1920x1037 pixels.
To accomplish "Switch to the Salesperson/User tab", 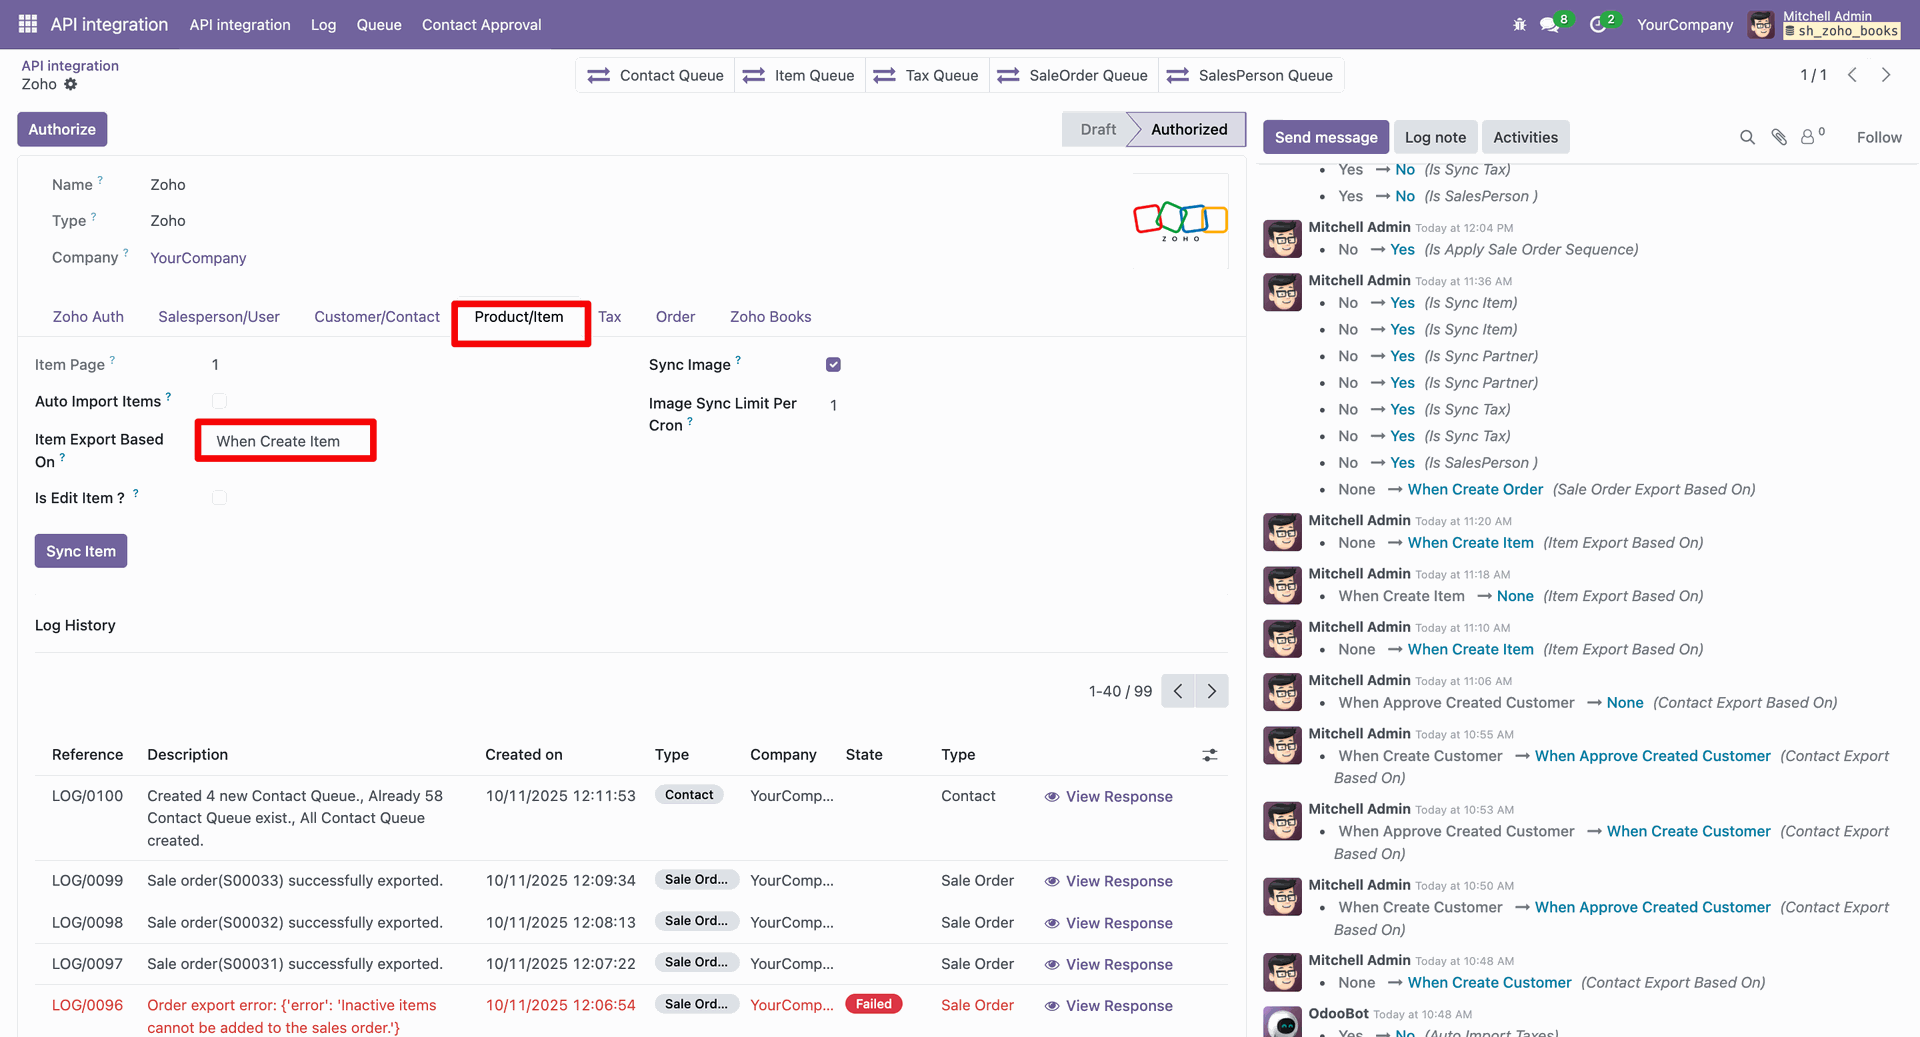I will [x=219, y=317].
